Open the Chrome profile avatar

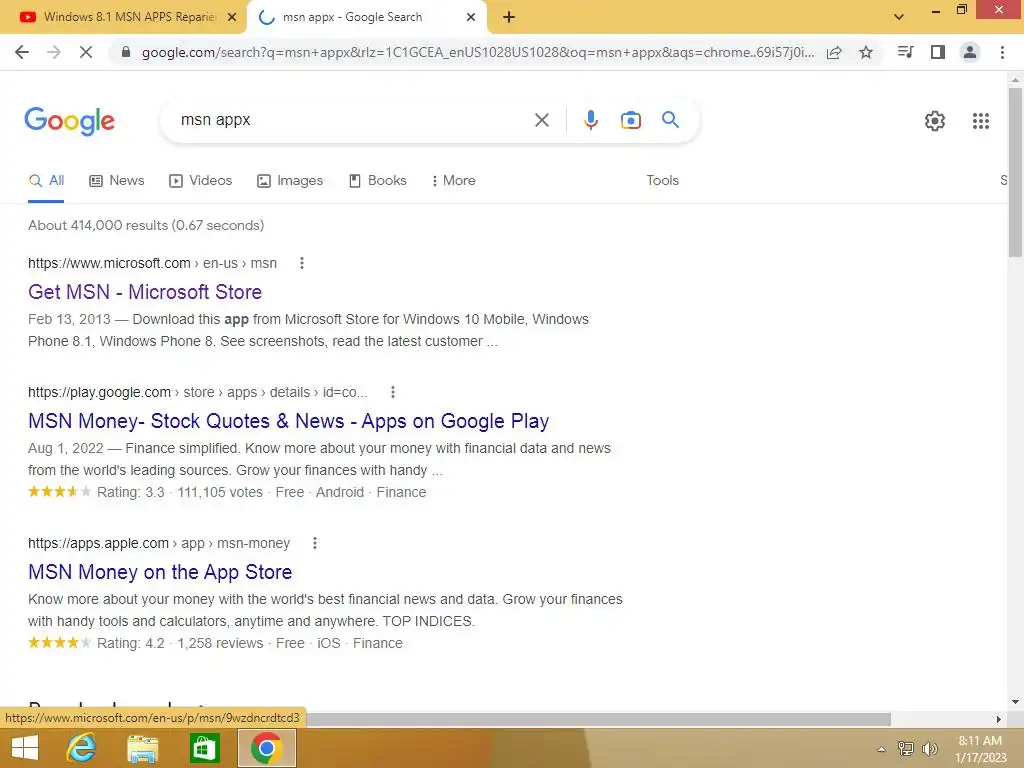coord(970,52)
